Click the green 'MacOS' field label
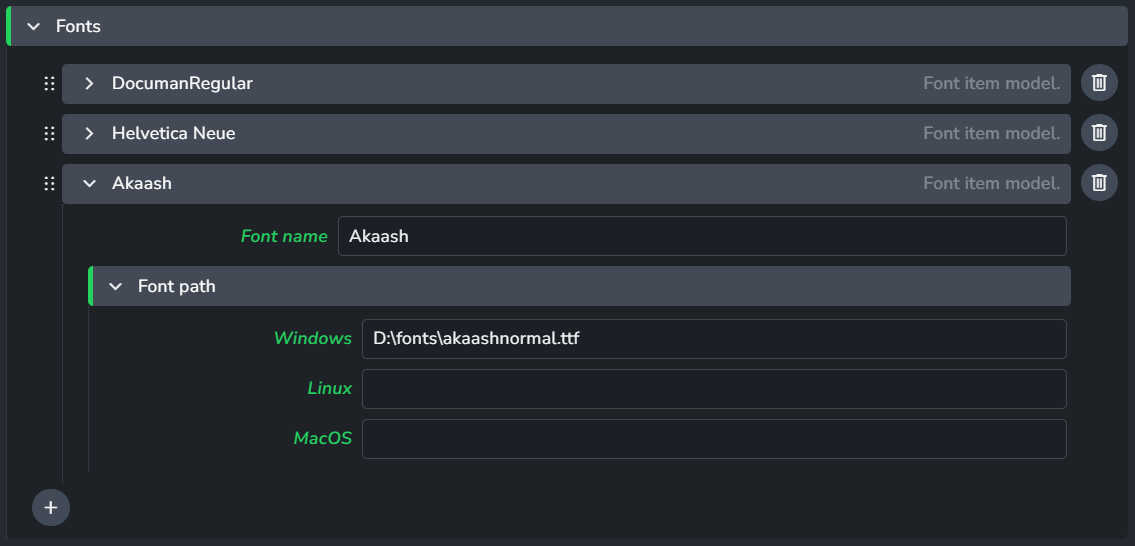Image resolution: width=1135 pixels, height=546 pixels. (322, 439)
